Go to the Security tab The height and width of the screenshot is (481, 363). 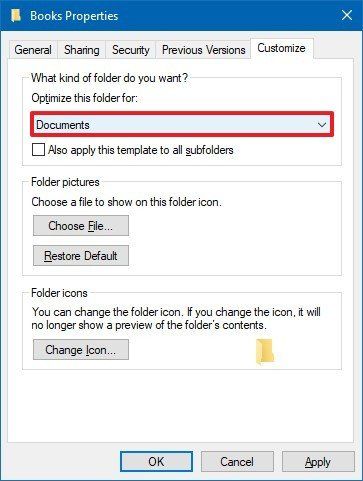[131, 50]
